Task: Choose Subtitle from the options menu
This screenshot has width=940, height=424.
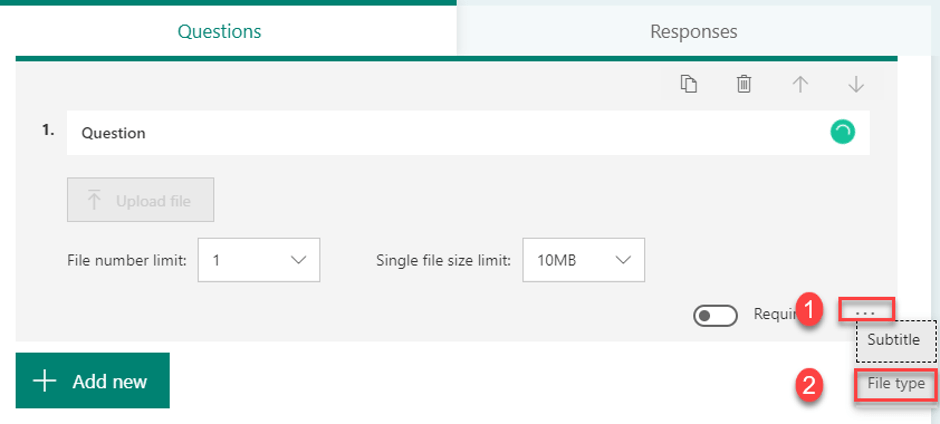Action: click(893, 339)
